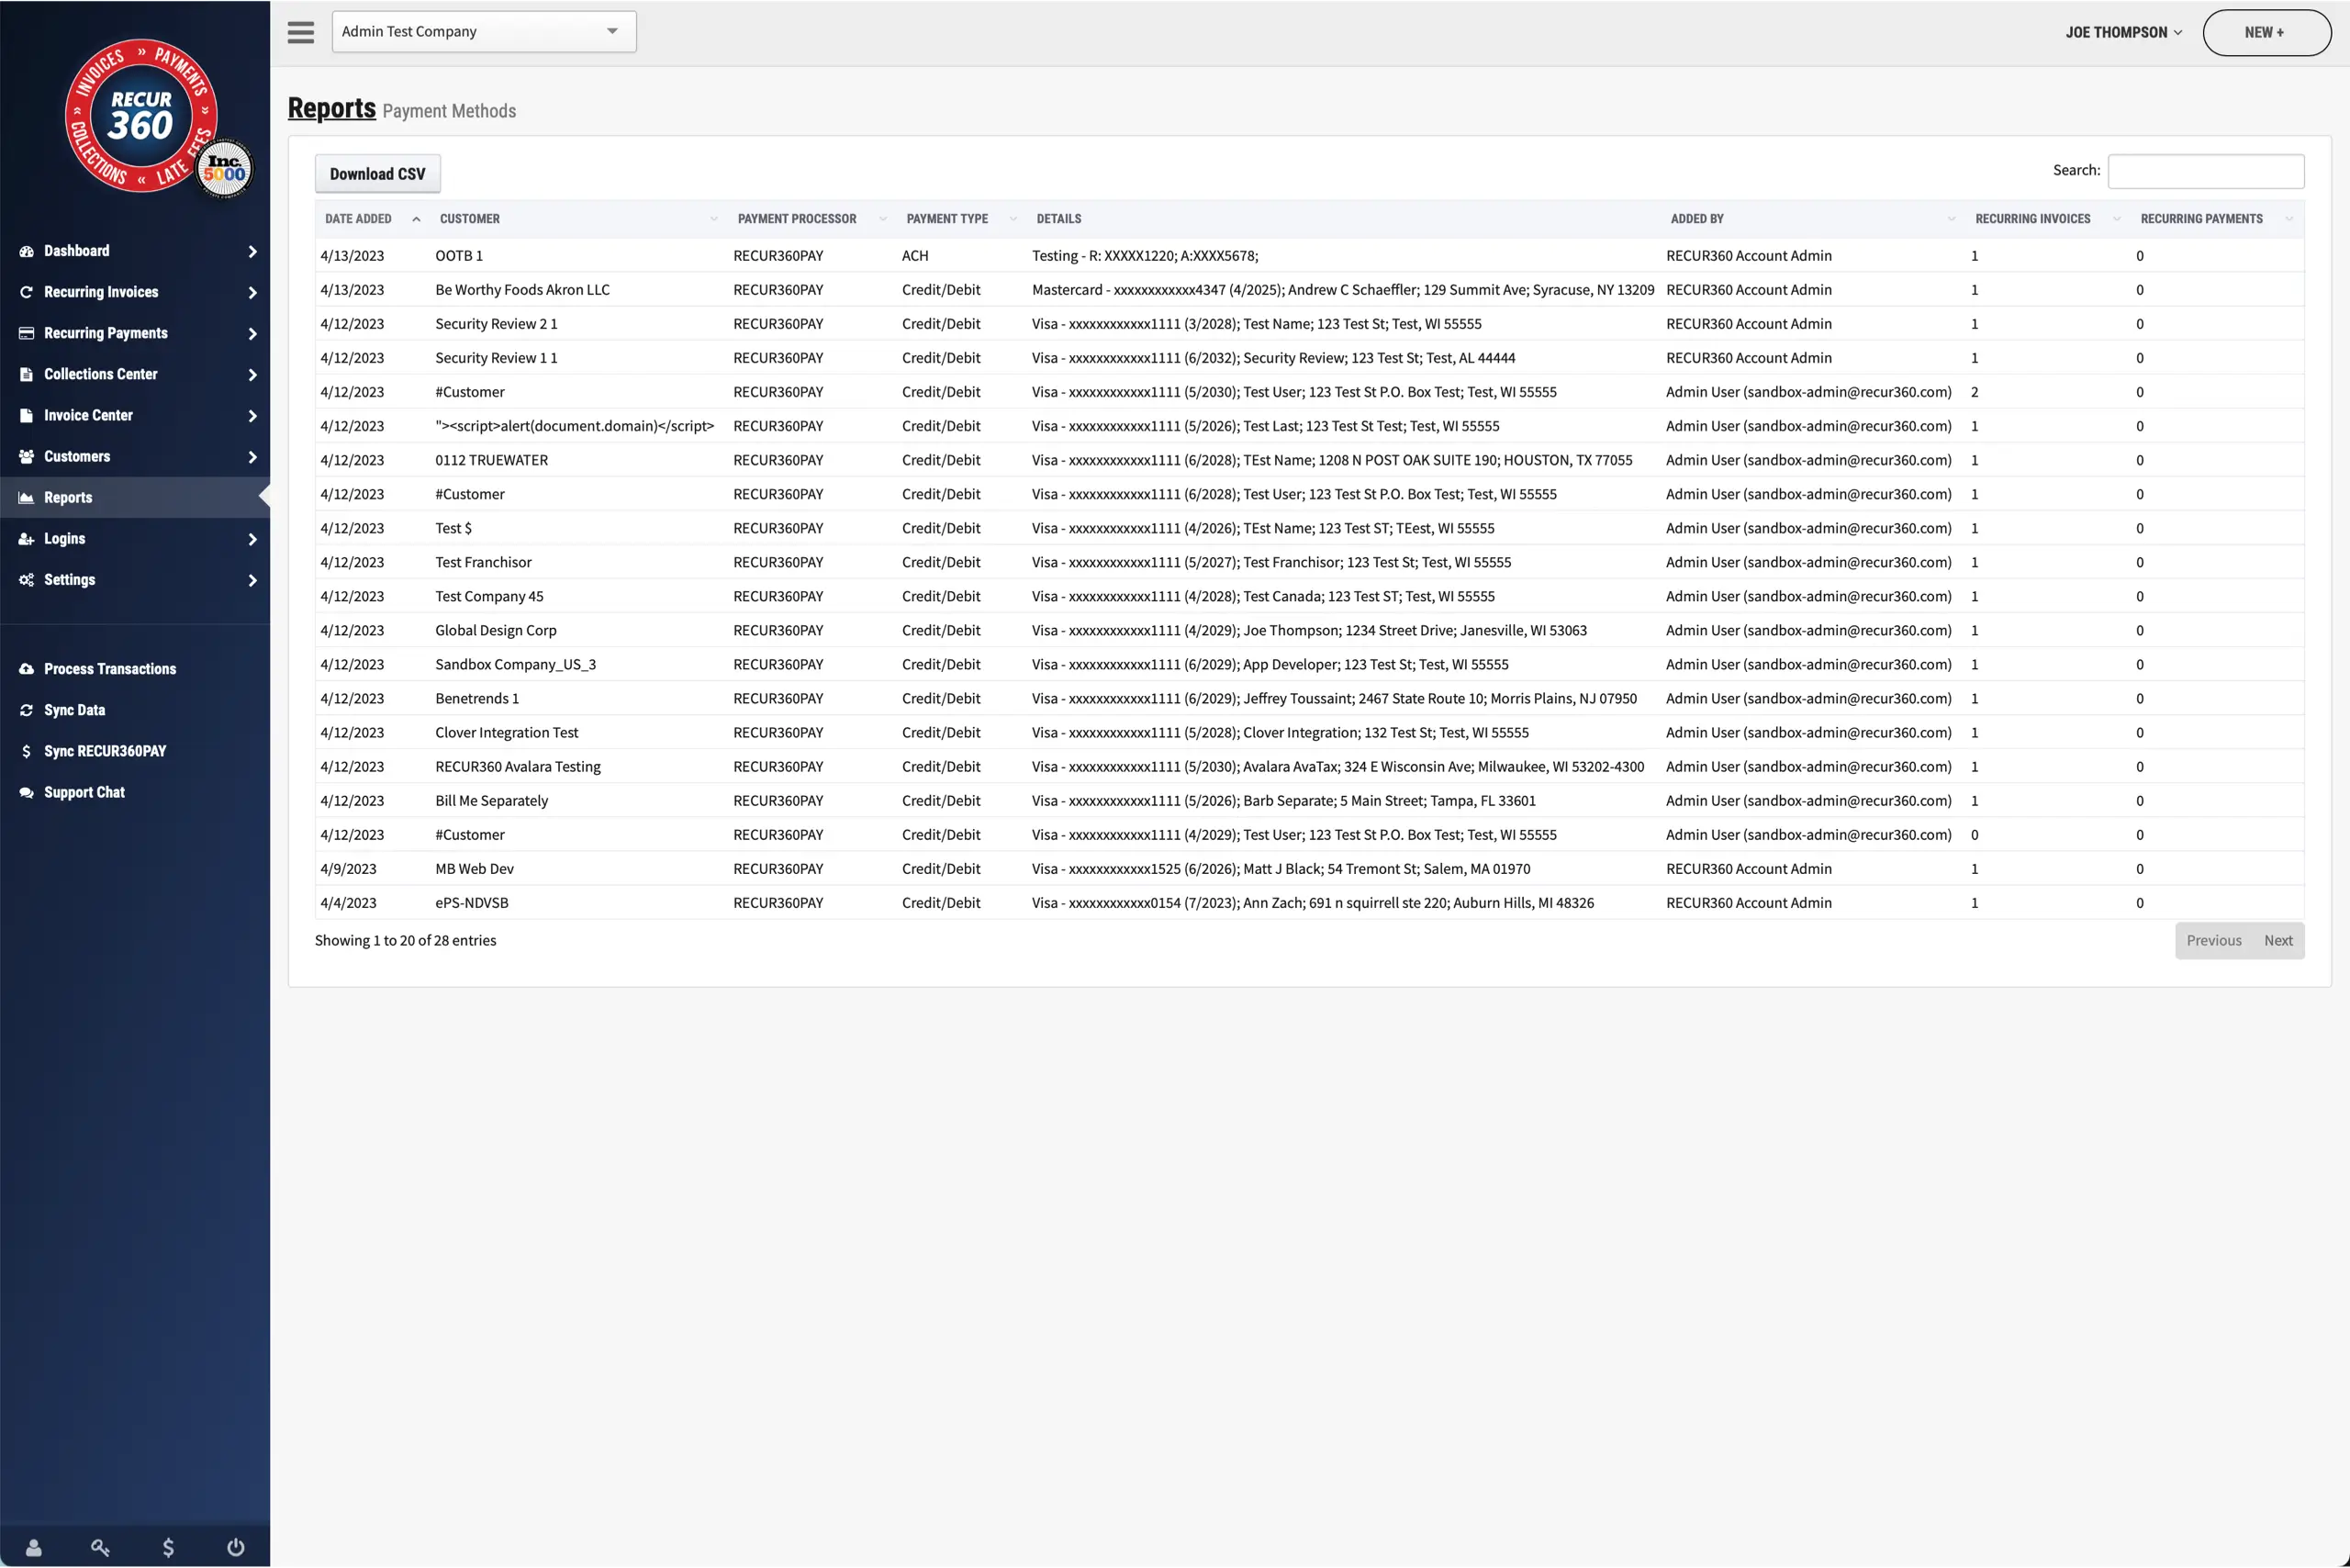Viewport: 2350px width, 1568px height.
Task: Click the Customers people icon
Action: click(27, 456)
